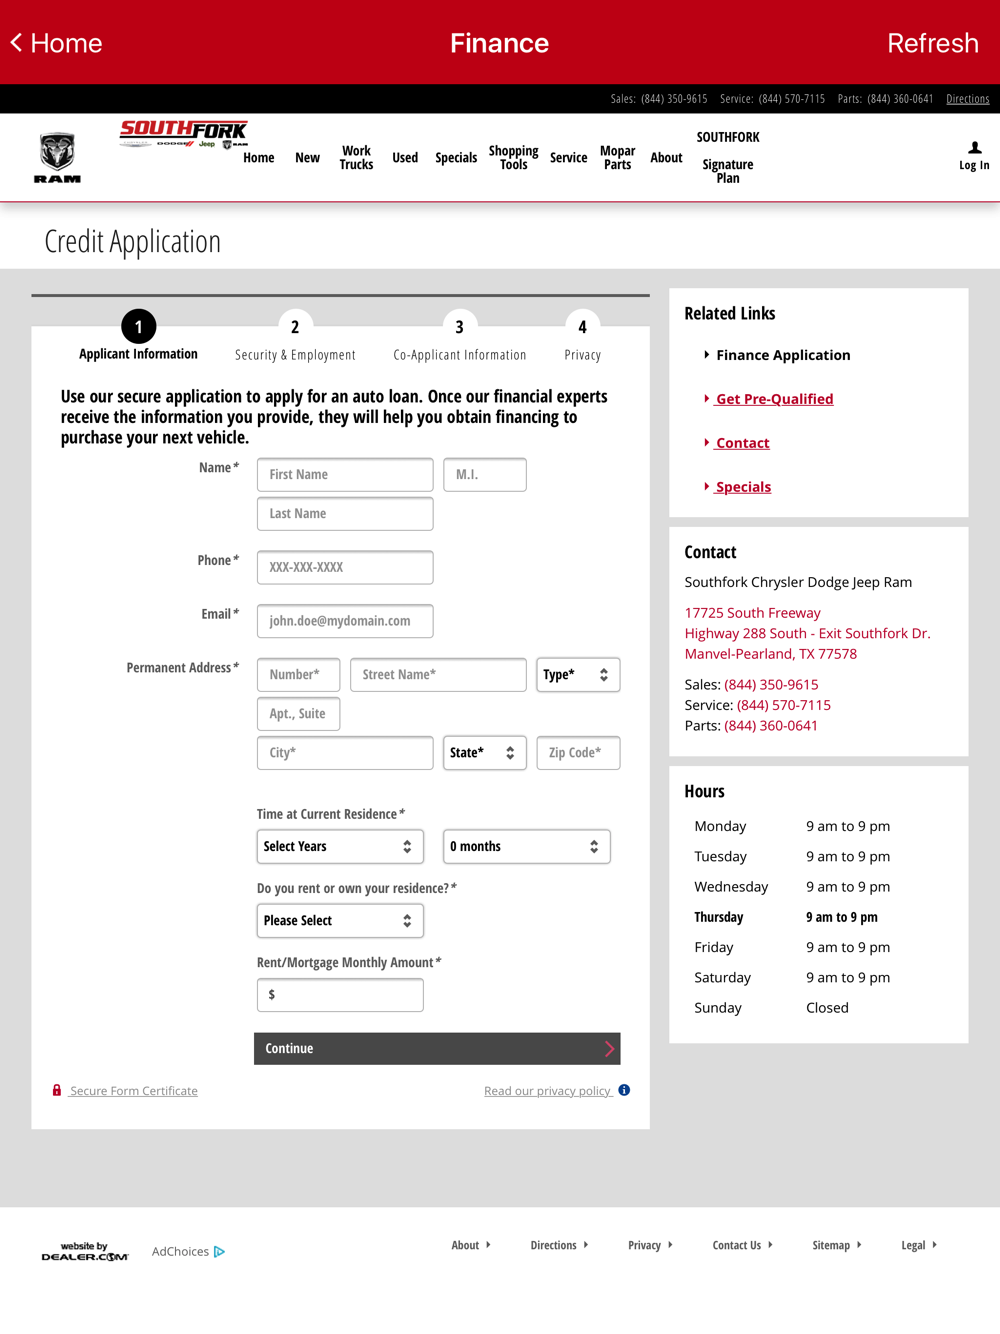Open the Get Pre-Qualified link
The height and width of the screenshot is (1334, 1000).
[774, 399]
